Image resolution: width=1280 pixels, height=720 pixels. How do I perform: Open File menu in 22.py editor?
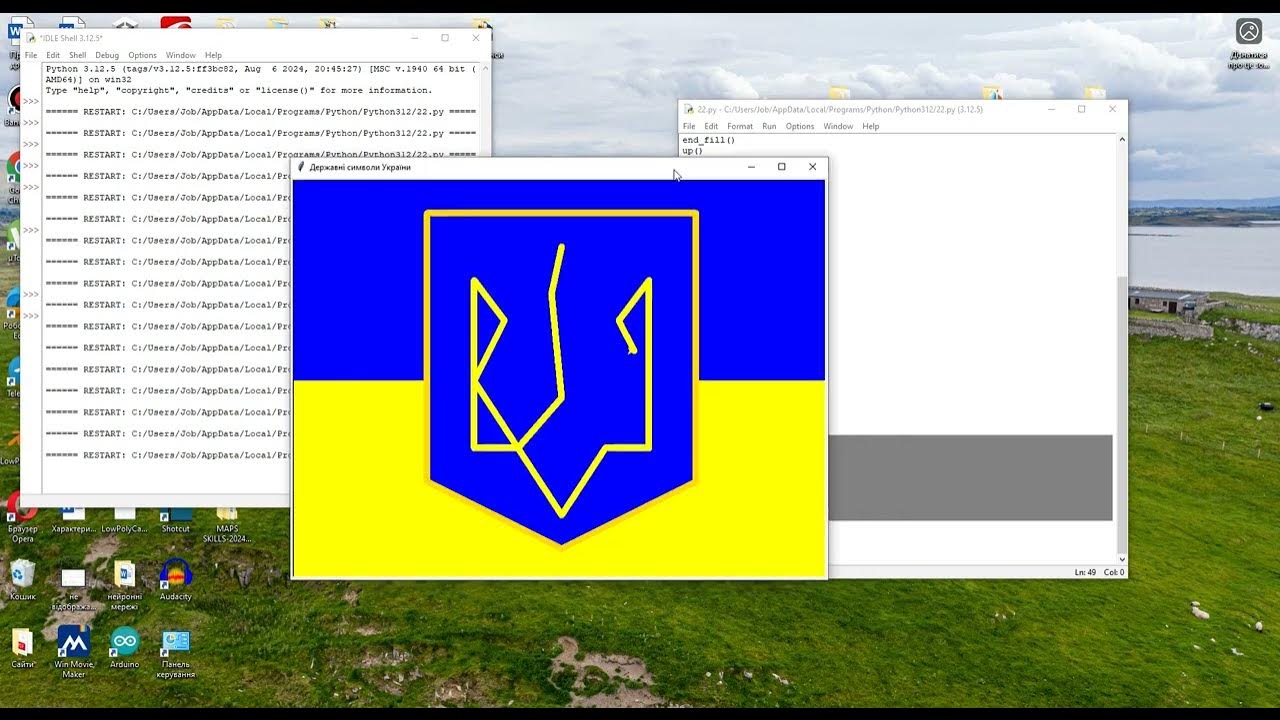tap(689, 126)
